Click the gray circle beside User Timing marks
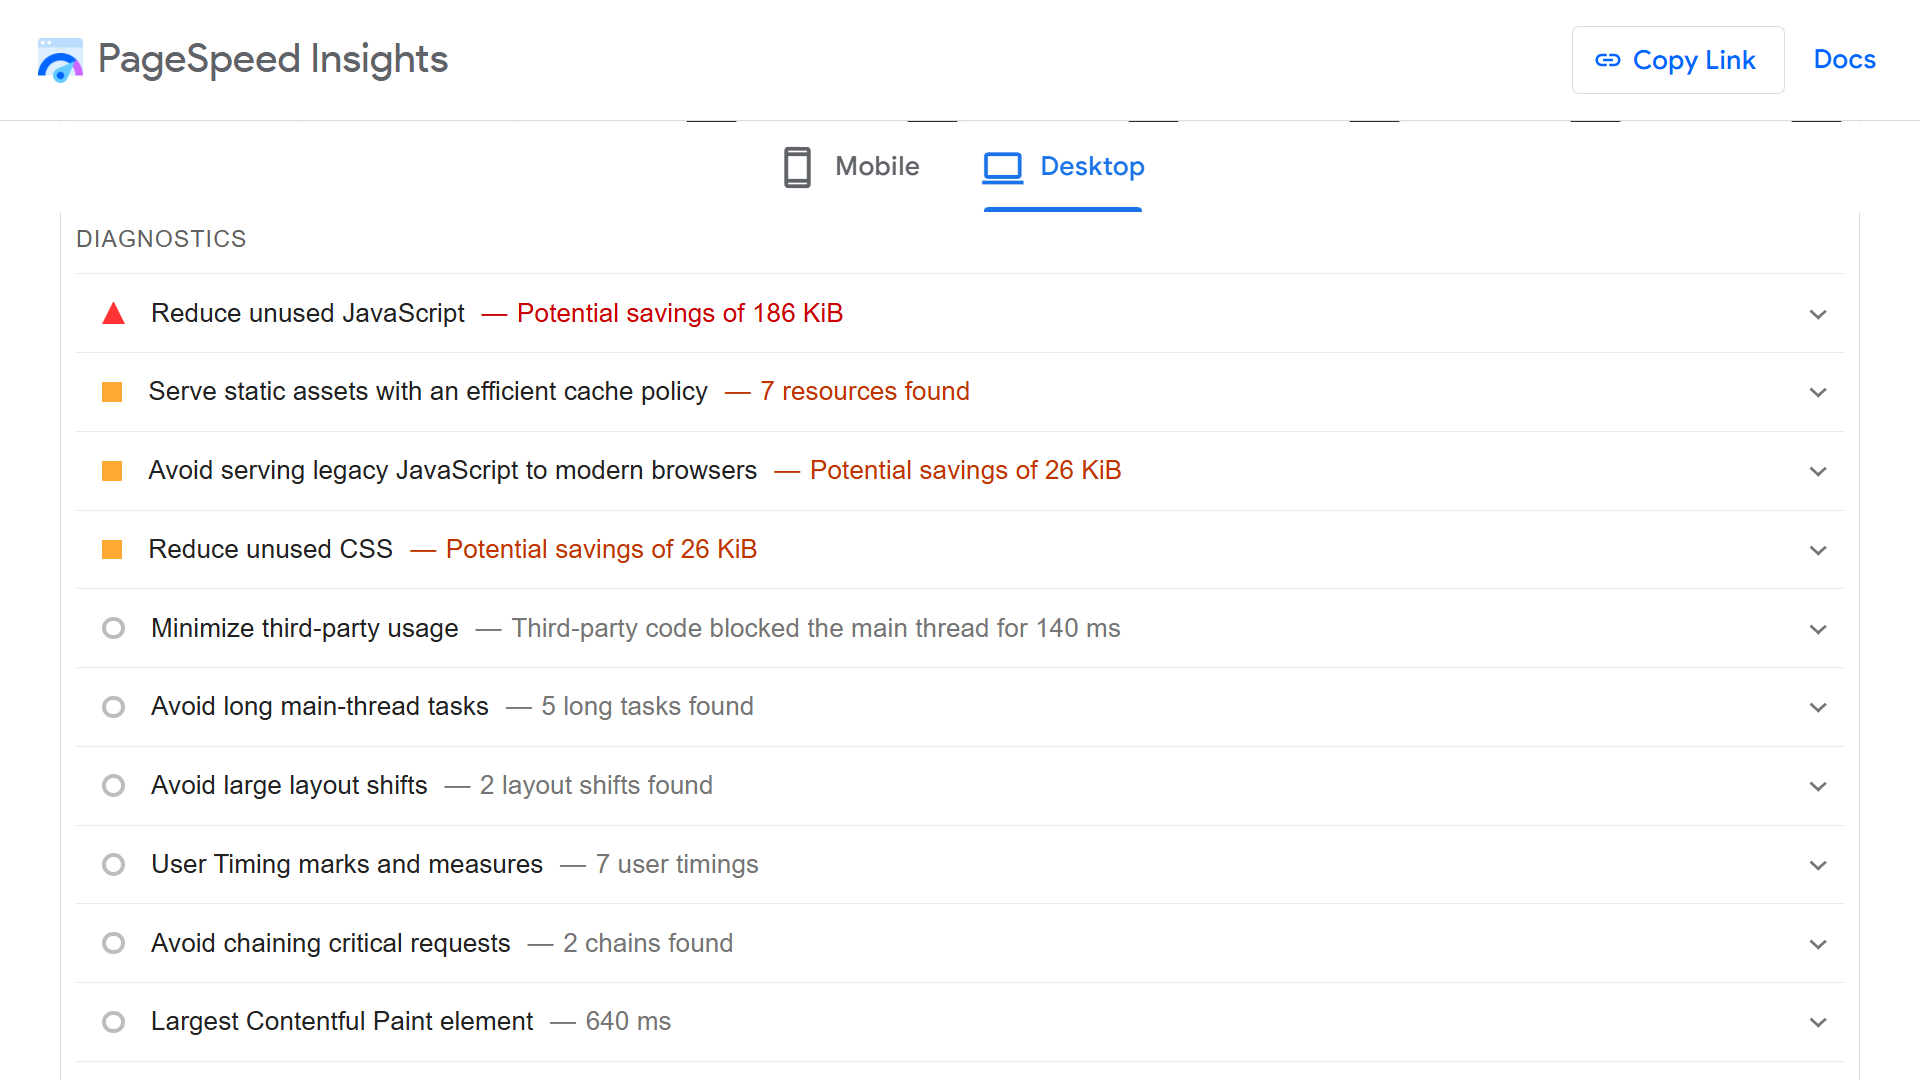This screenshot has height=1080, width=1920. click(x=113, y=864)
